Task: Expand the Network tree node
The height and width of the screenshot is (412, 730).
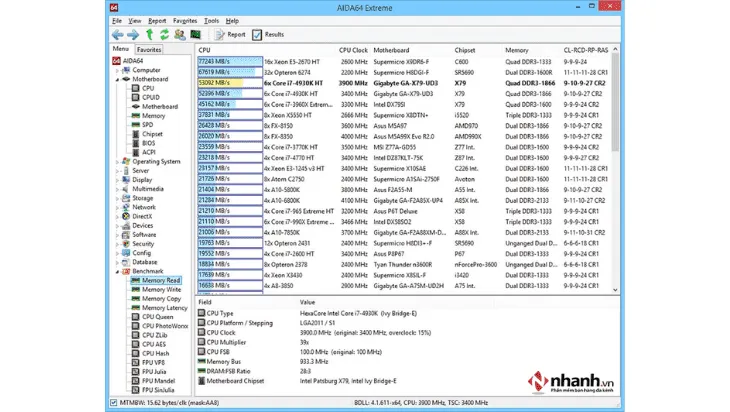Action: click(x=117, y=207)
